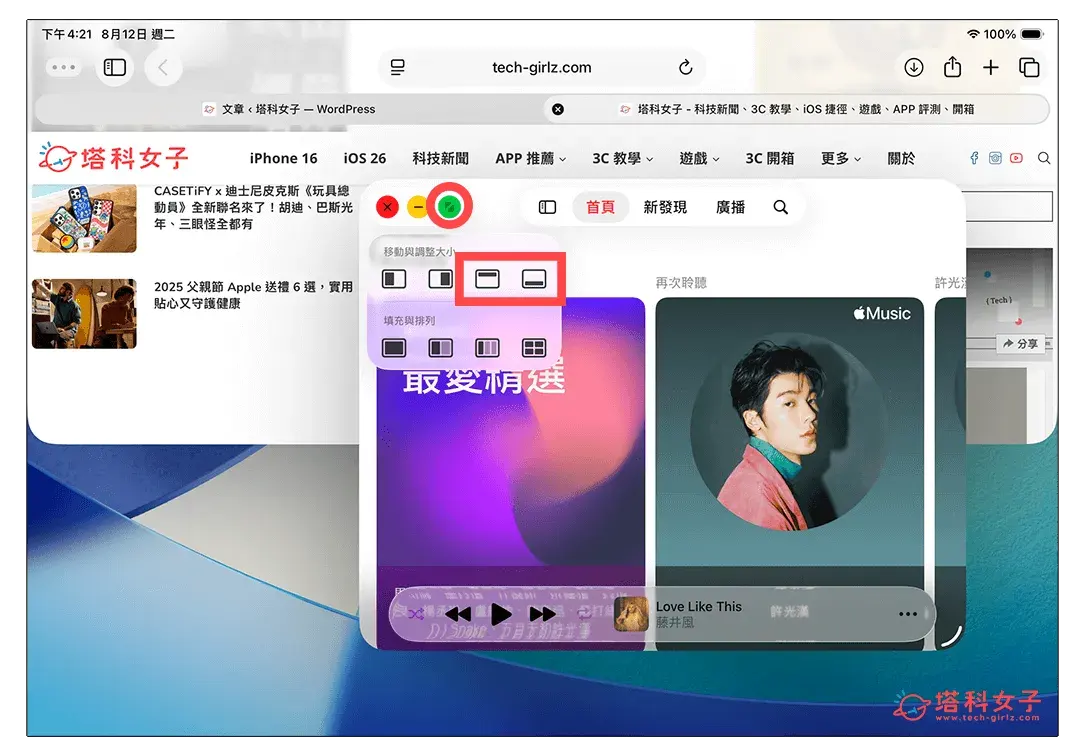Viewport: 1080px width, 756px height.
Task: Check battery 100% status indicator
Action: tap(1013, 34)
